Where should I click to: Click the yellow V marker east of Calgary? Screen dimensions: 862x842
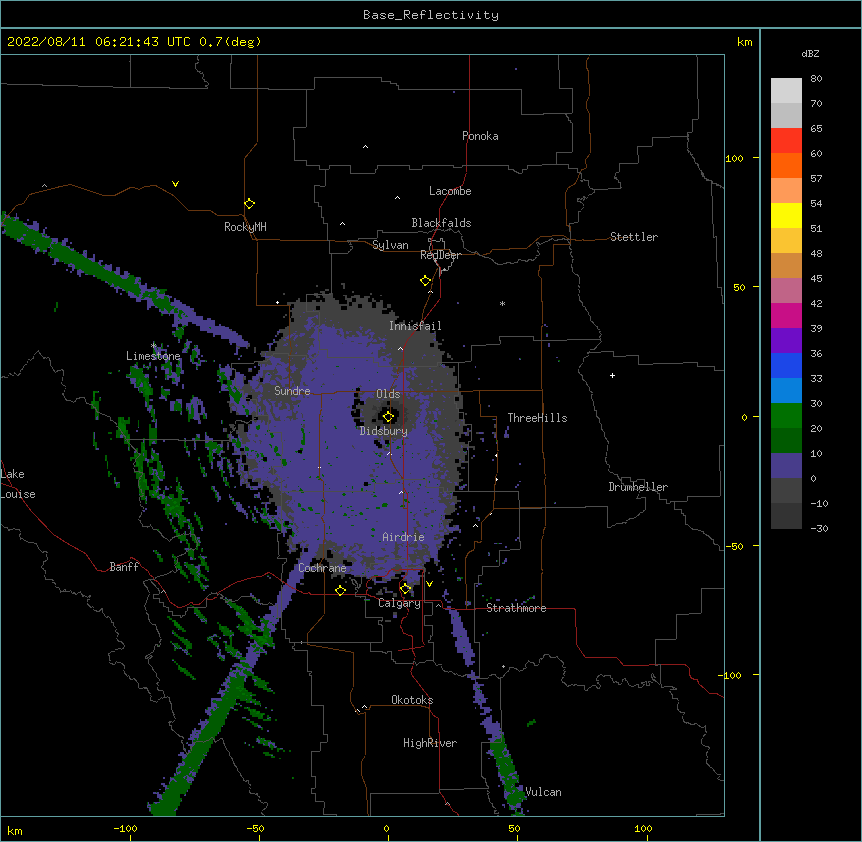(429, 584)
